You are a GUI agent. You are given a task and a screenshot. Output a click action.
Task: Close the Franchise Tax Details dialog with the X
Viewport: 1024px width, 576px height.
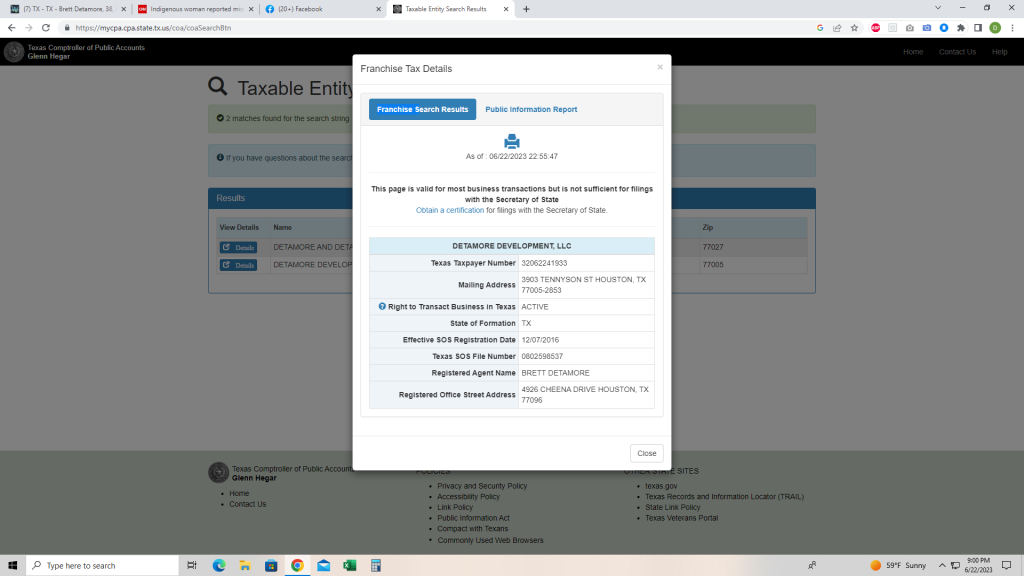coord(660,67)
